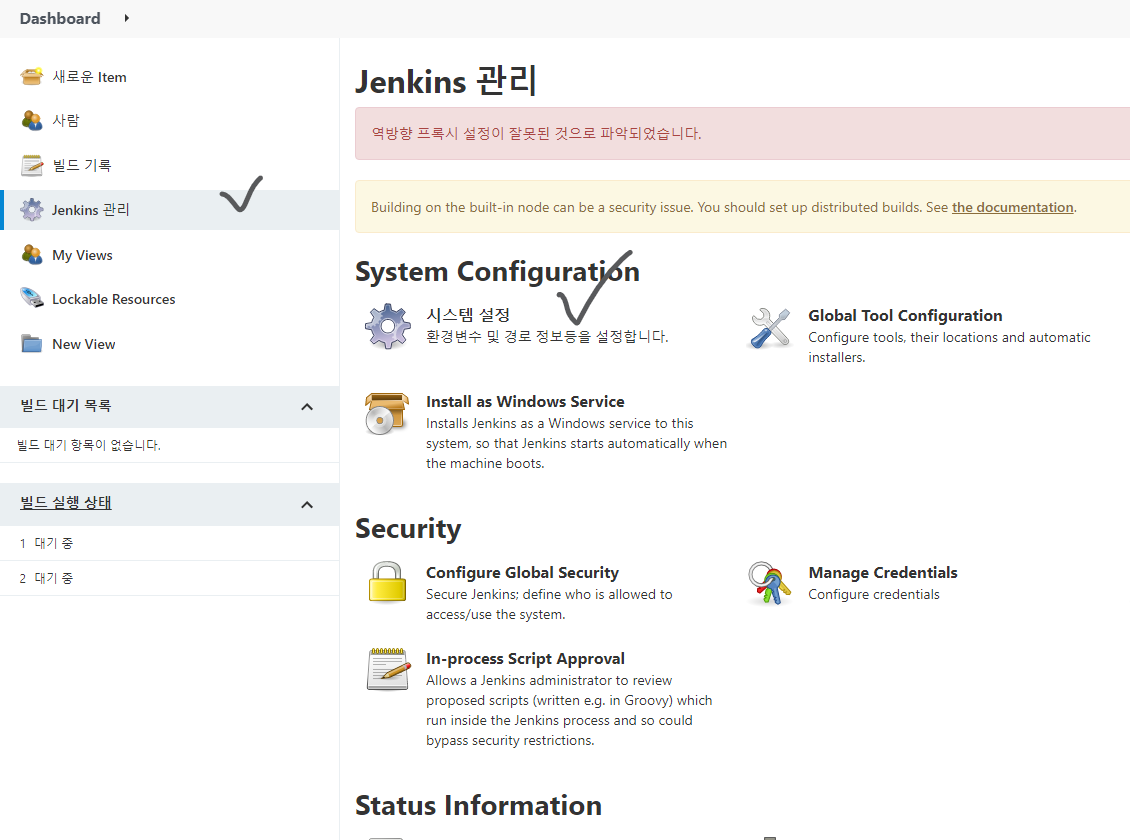Click the Install as Windows Service box icon

point(388,413)
